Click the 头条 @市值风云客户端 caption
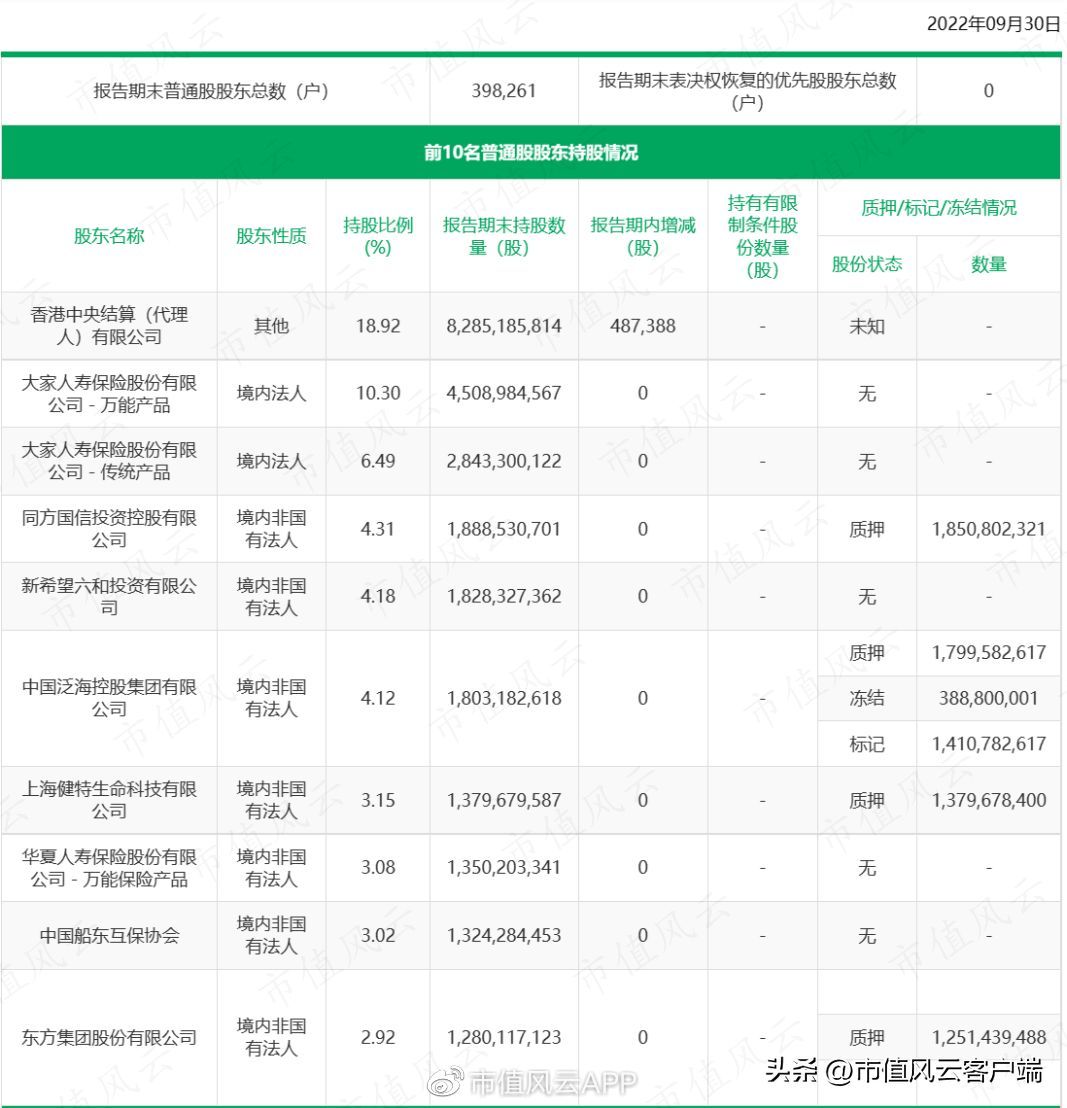This screenshot has height=1108, width=1067. point(905,1071)
